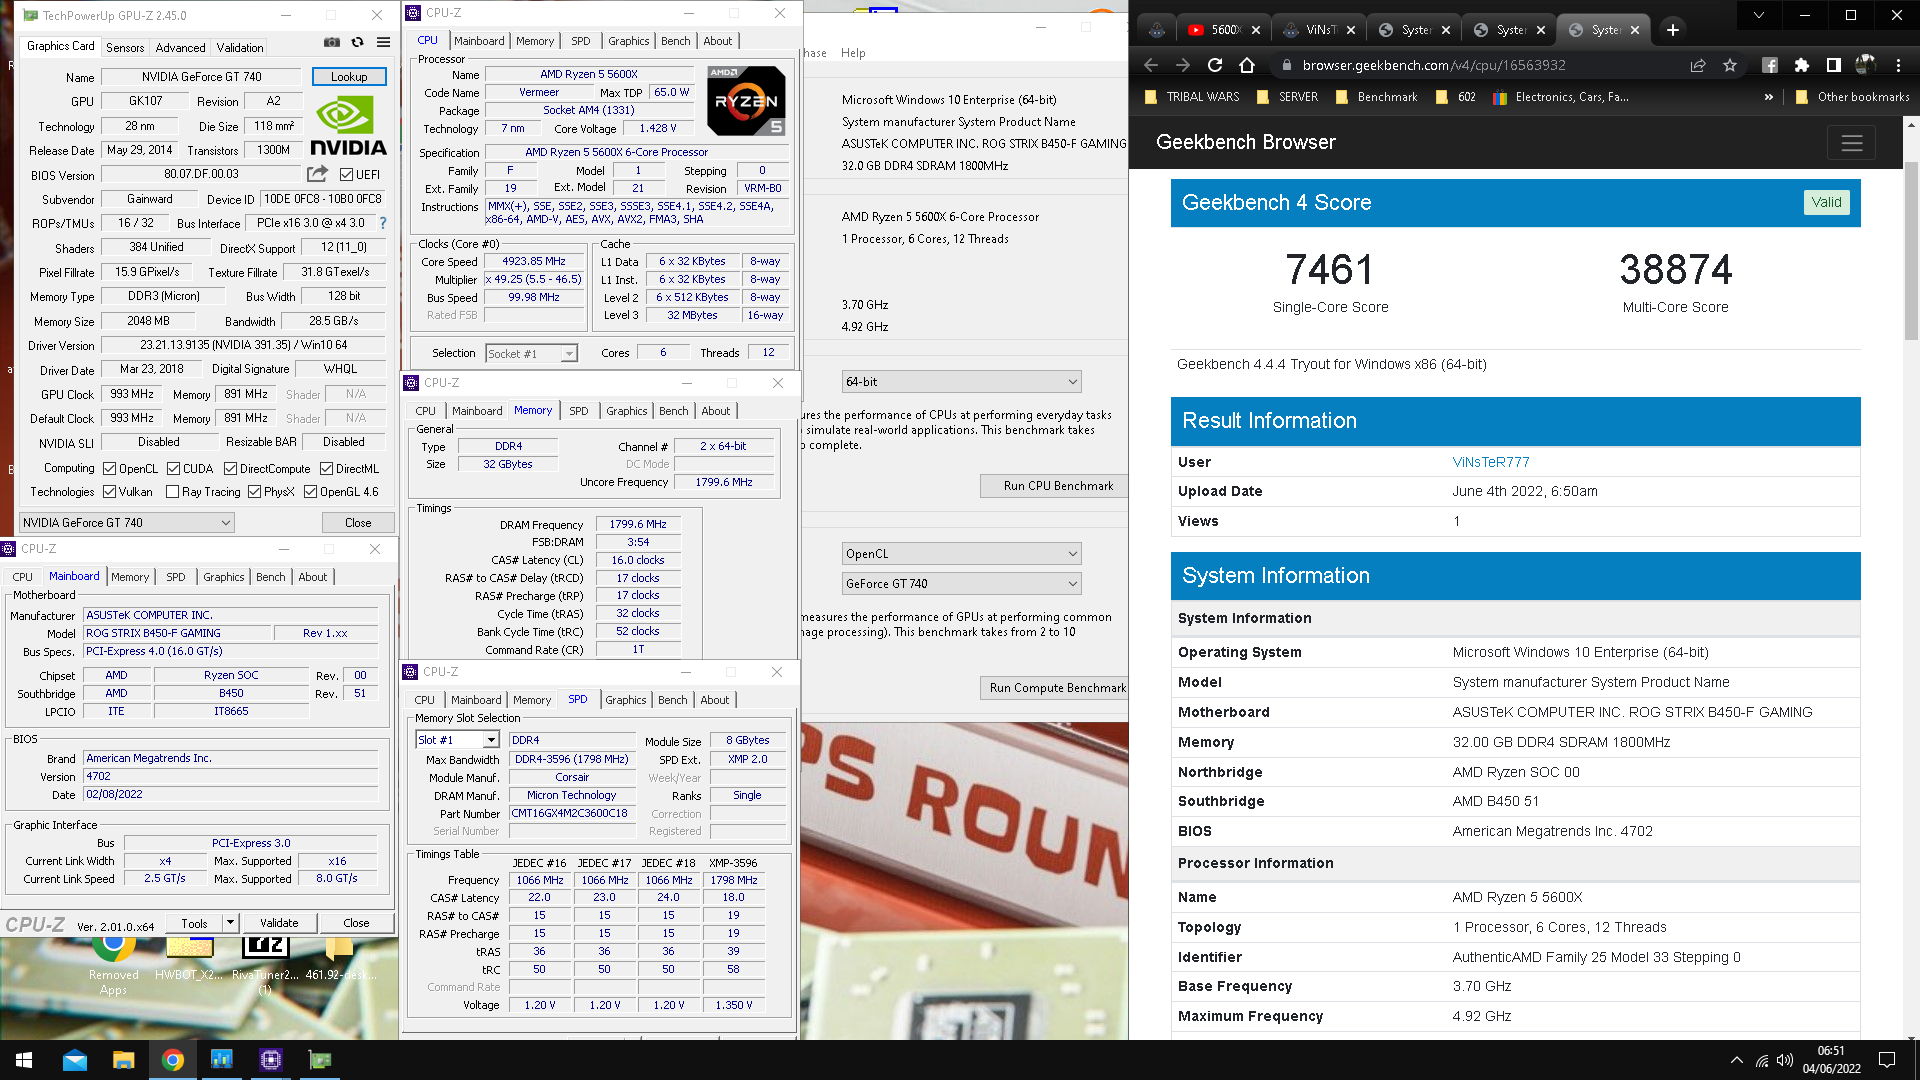
Task: Open Chrome's three-dot menu
Action: pos(1898,65)
